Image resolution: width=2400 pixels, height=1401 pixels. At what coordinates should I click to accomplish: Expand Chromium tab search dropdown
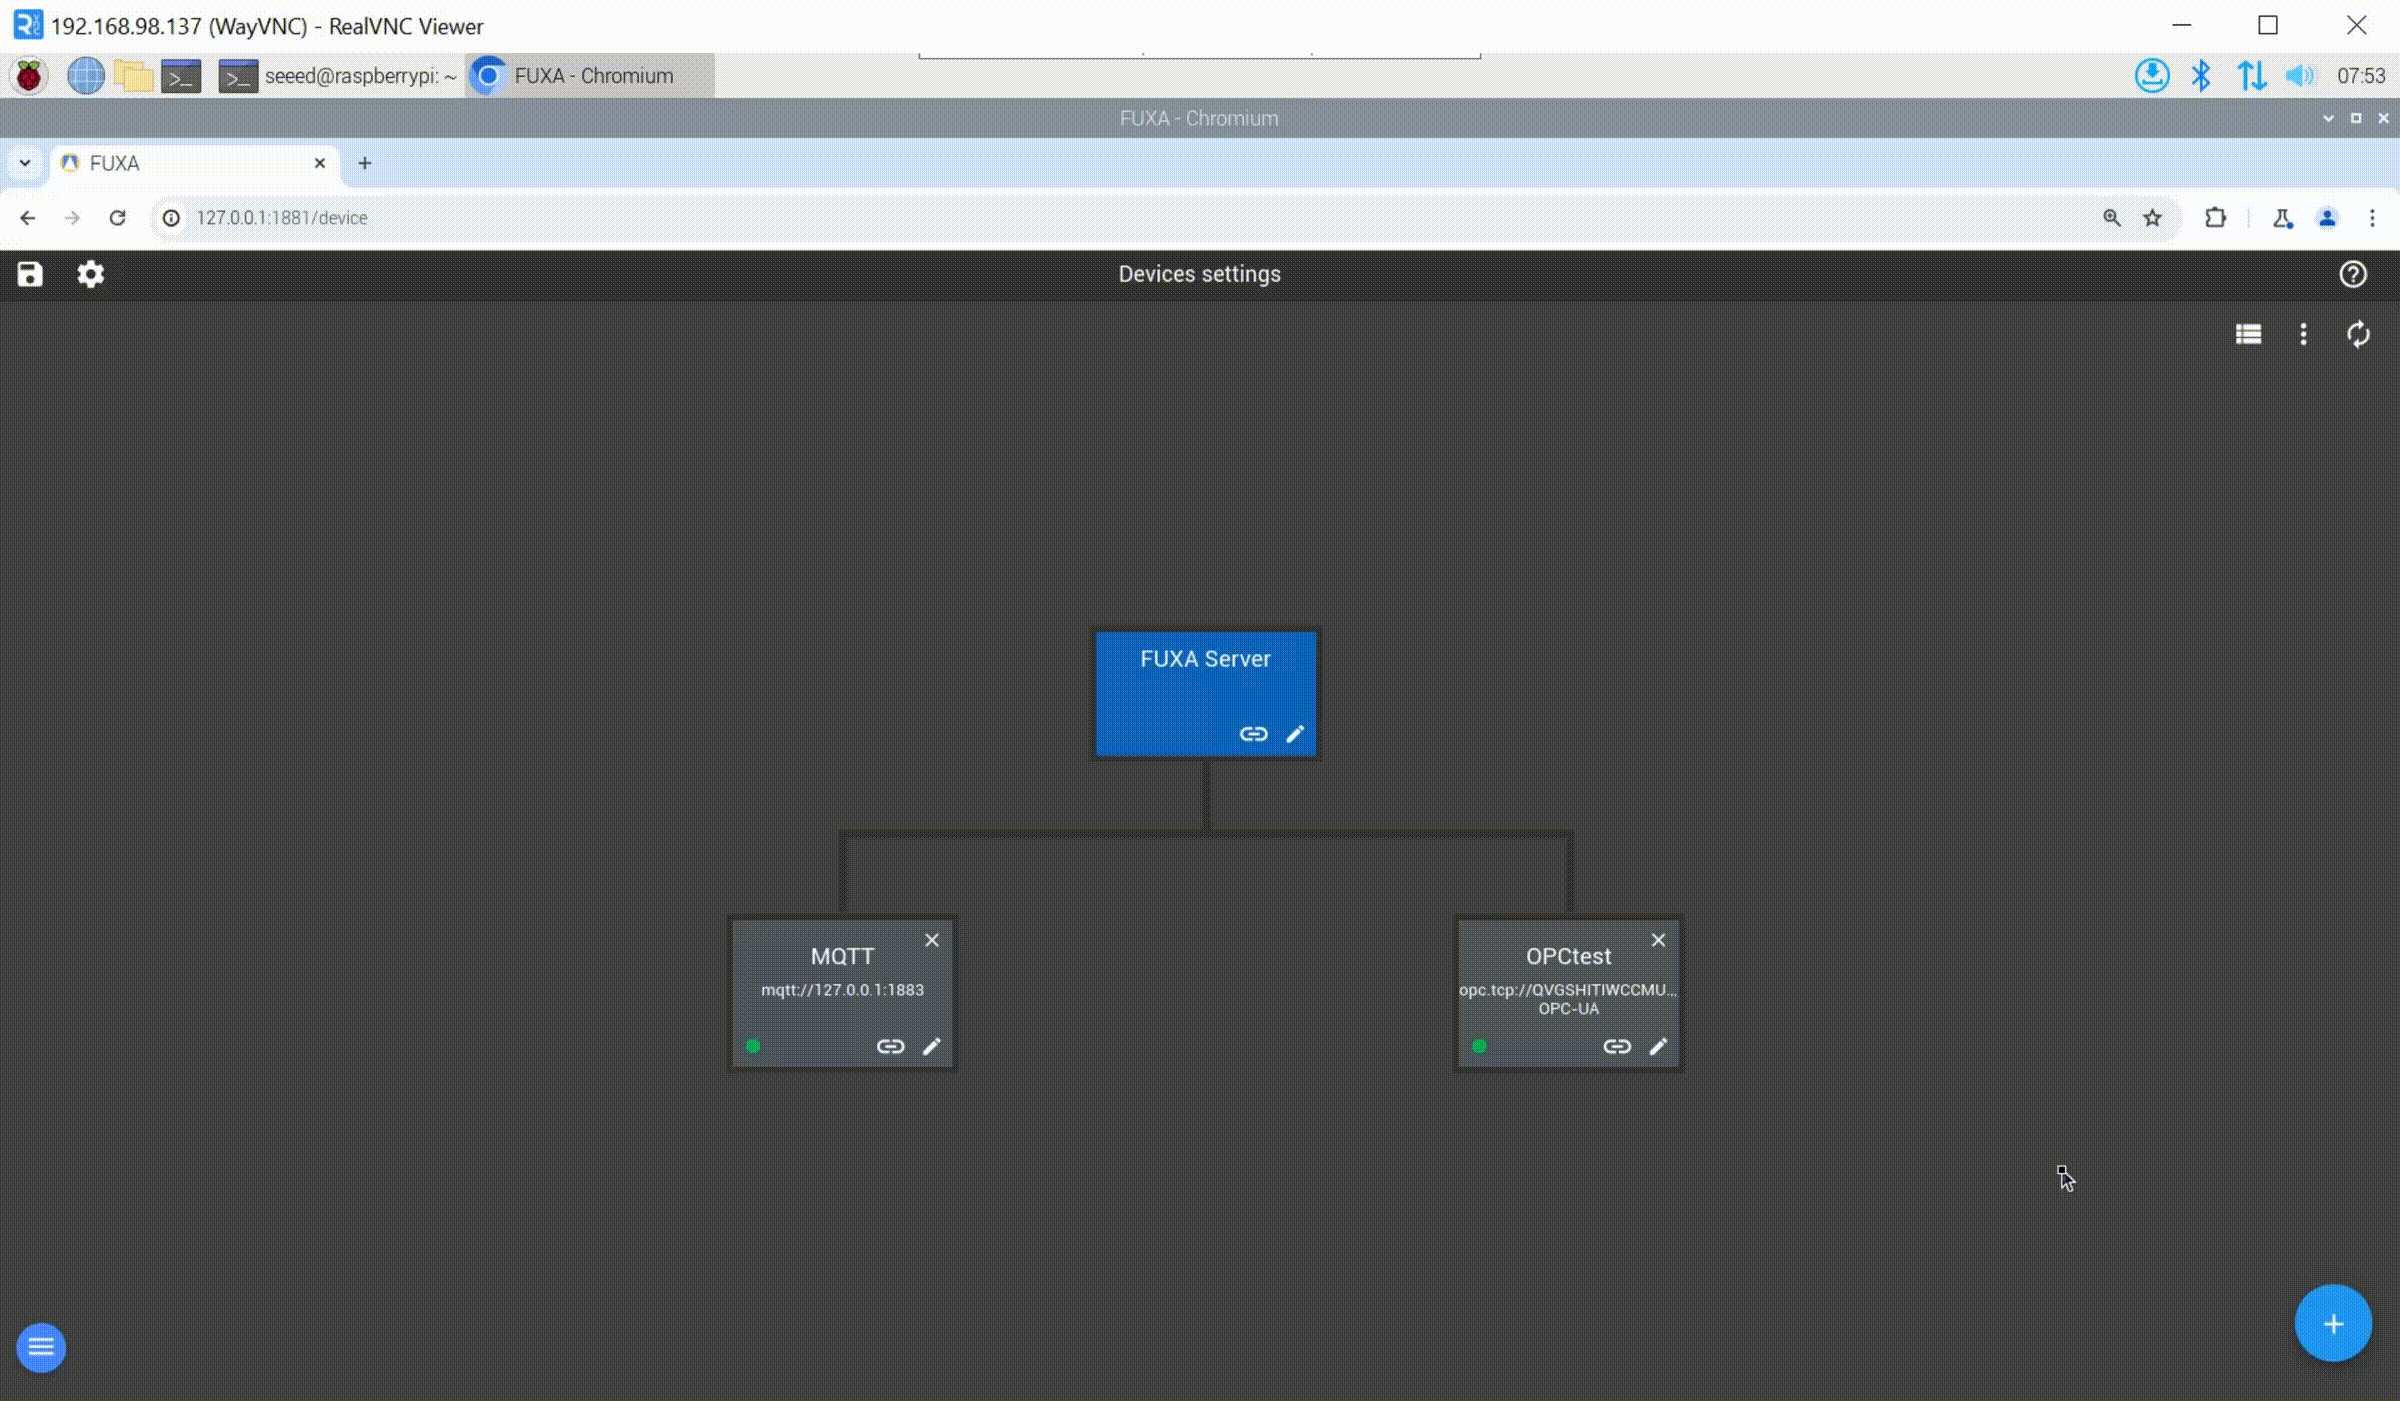pos(25,163)
